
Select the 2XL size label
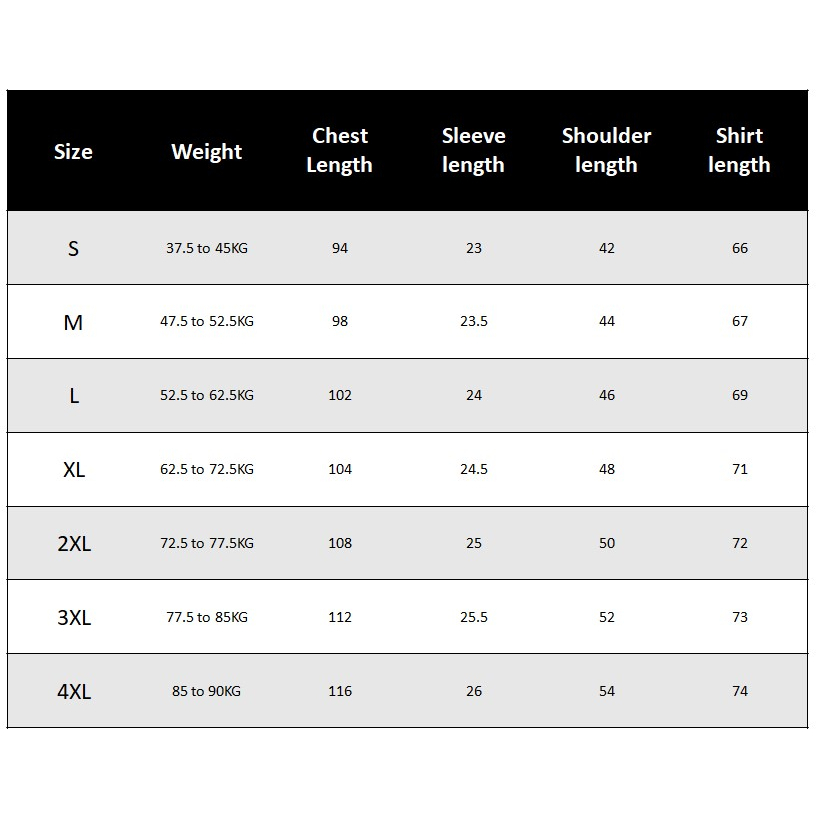point(74,544)
